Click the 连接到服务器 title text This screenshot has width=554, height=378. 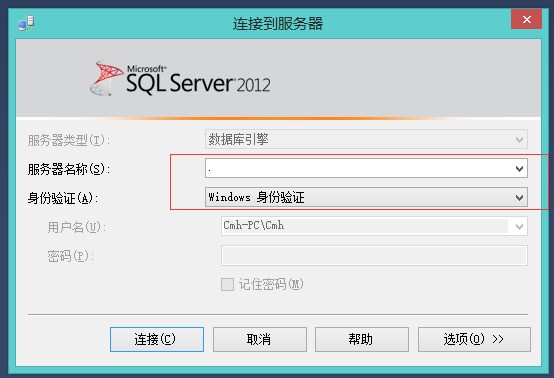[278, 24]
